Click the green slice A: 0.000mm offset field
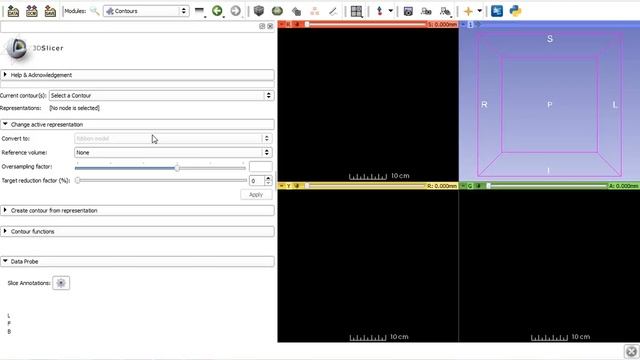Screen dimensions: 640x360 point(624,186)
